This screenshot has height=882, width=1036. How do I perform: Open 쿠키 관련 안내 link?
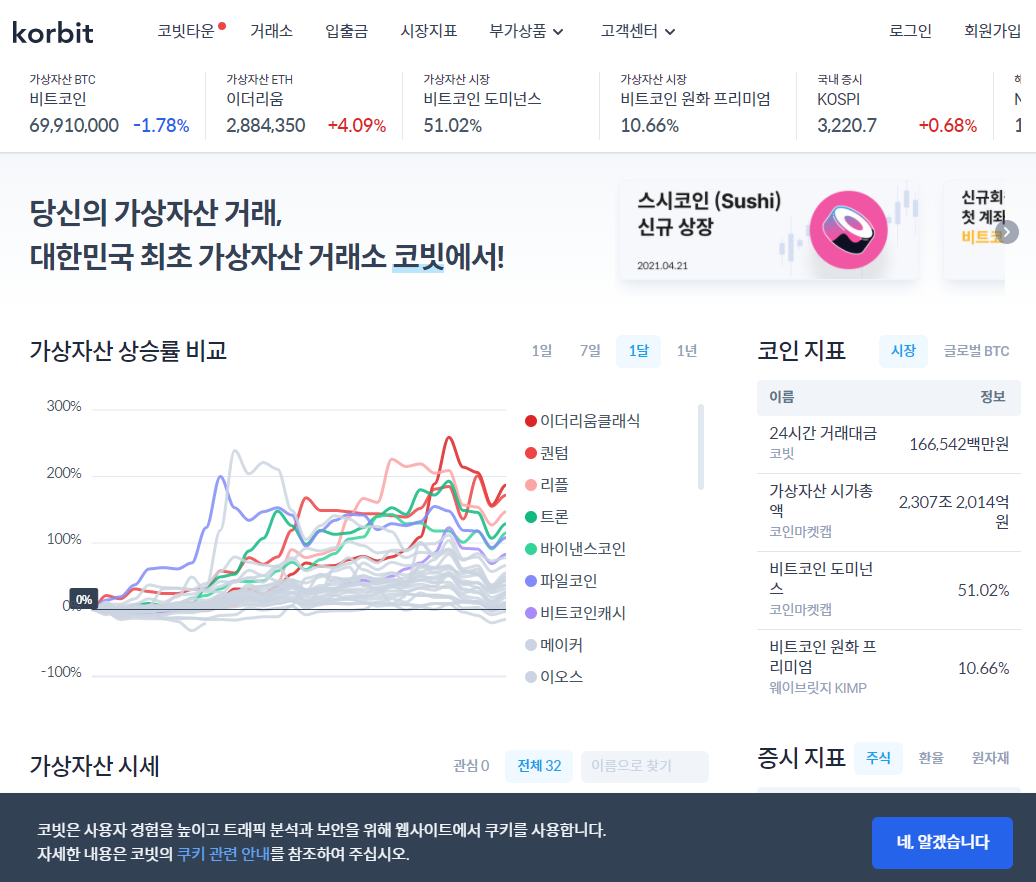click(223, 854)
